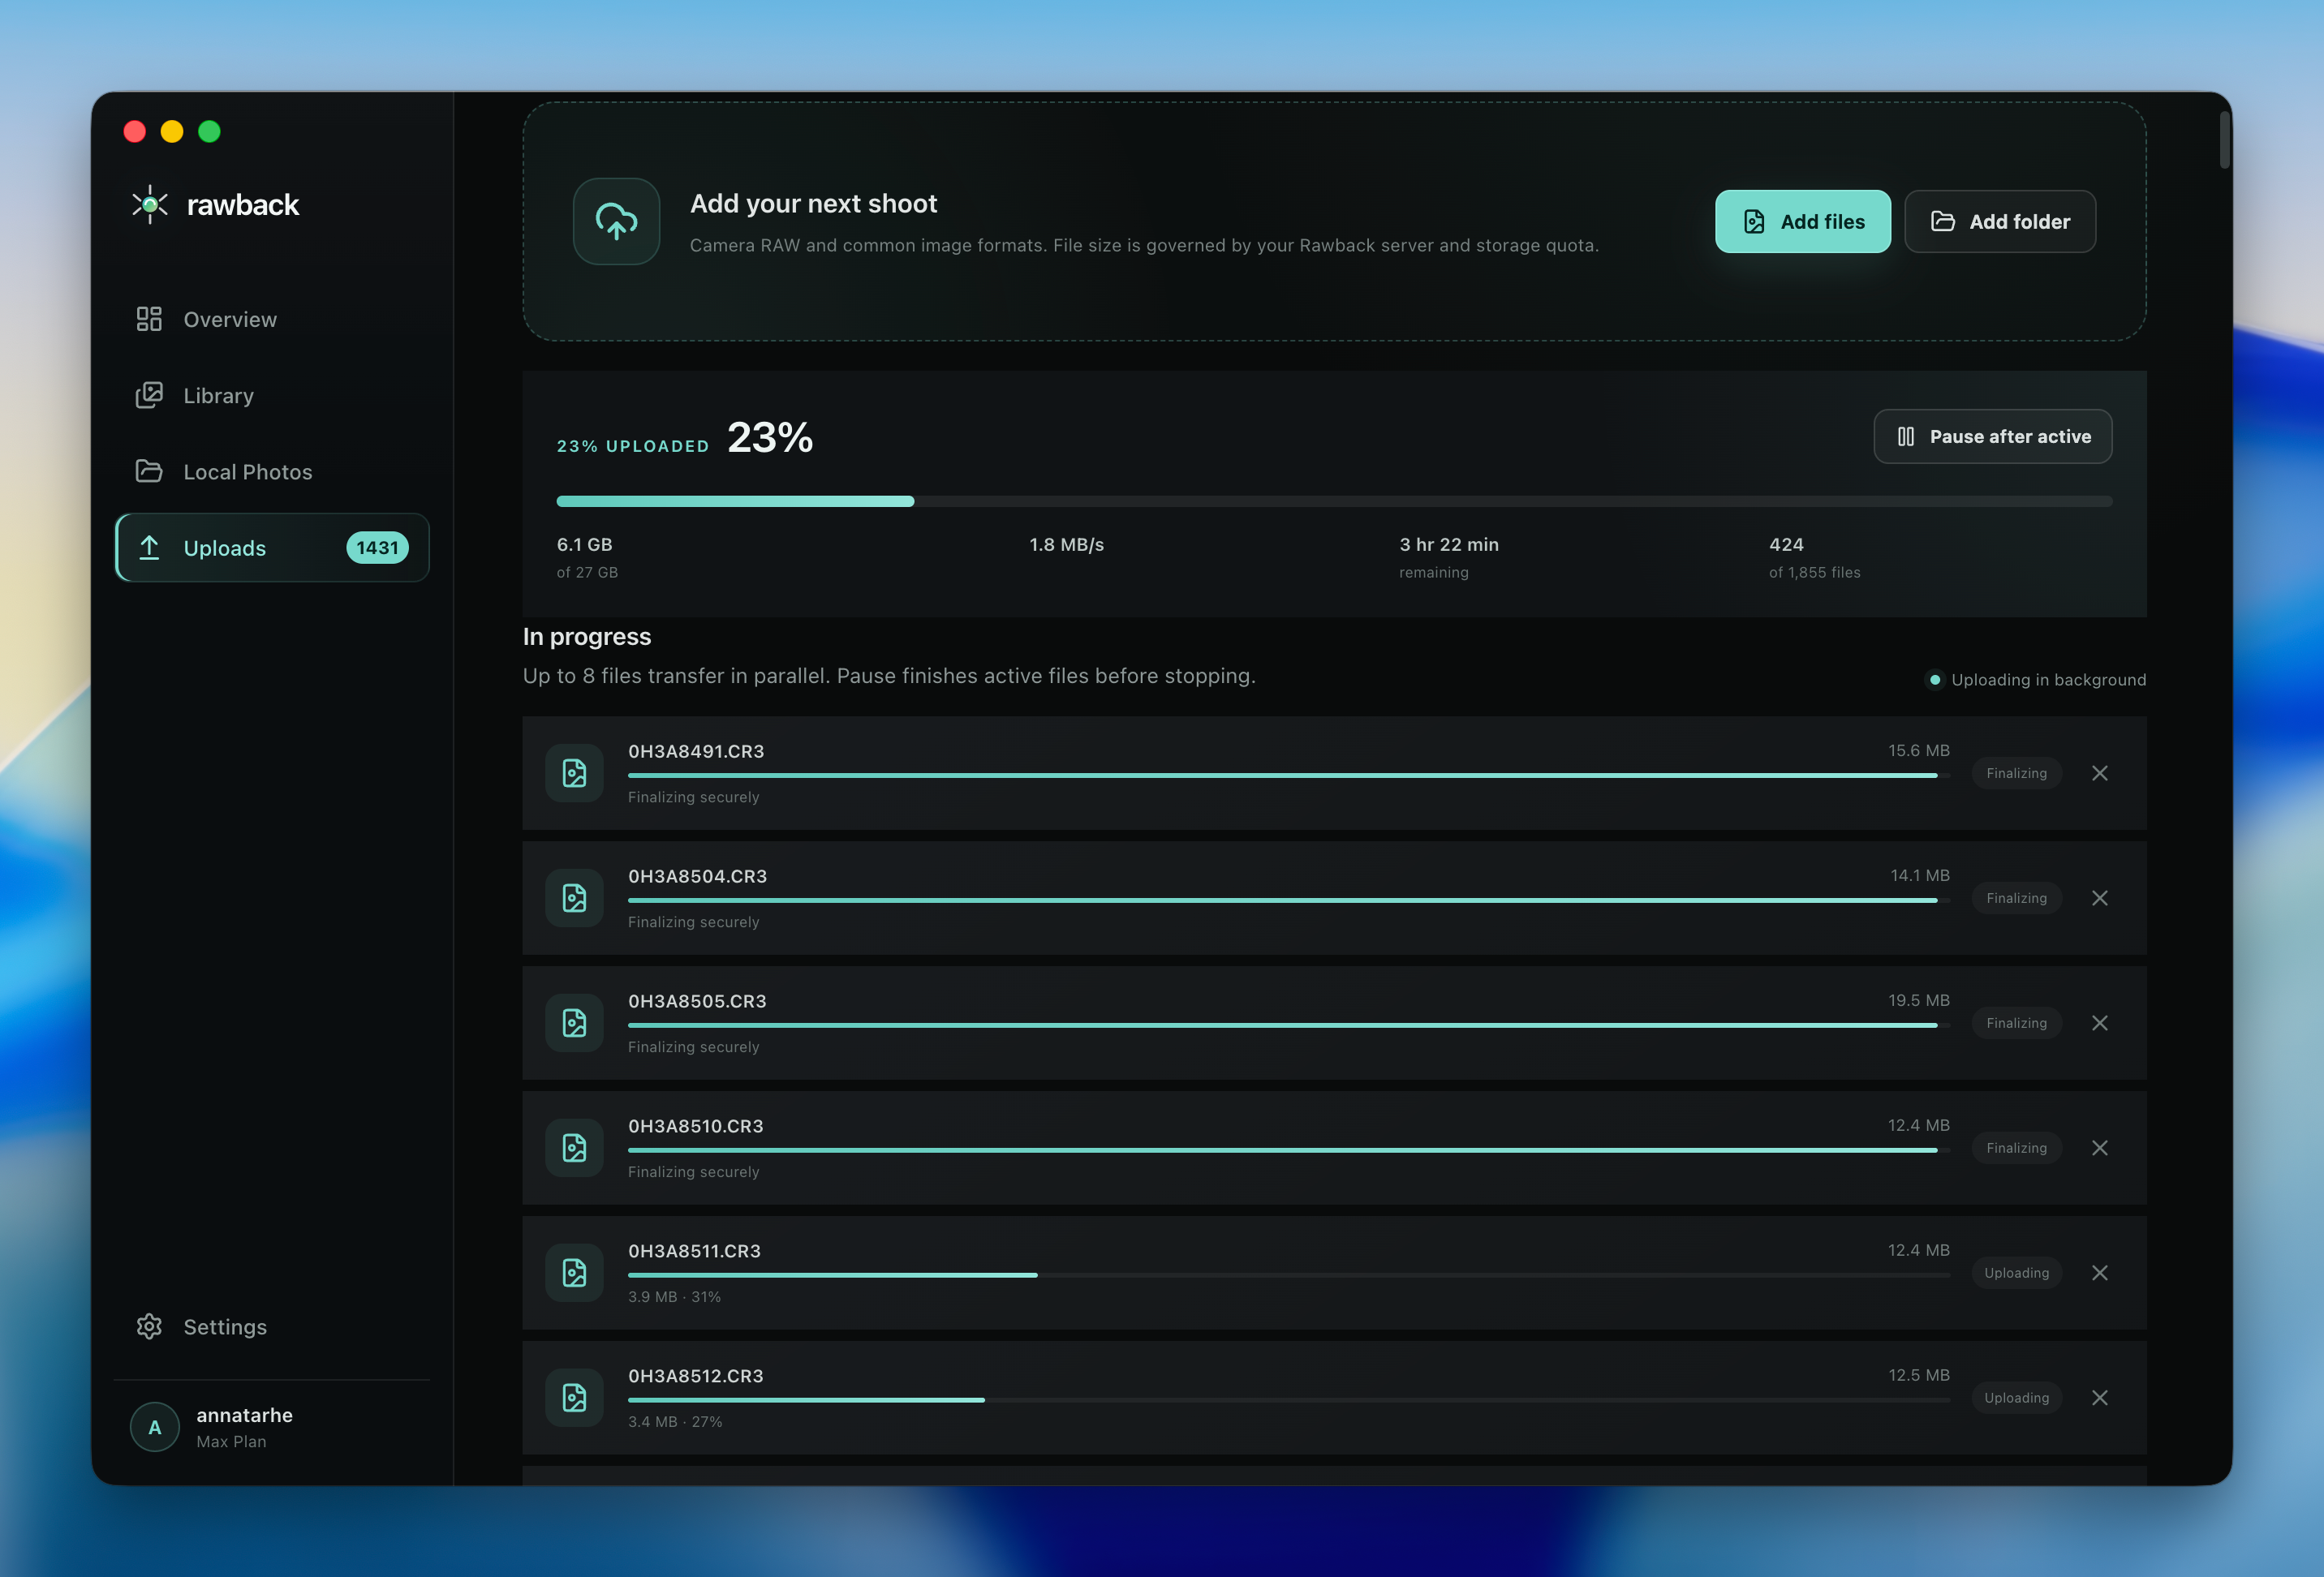Viewport: 2324px width, 1577px height.
Task: Click the file icon for 0H3A8510.CR3
Action: click(x=574, y=1148)
